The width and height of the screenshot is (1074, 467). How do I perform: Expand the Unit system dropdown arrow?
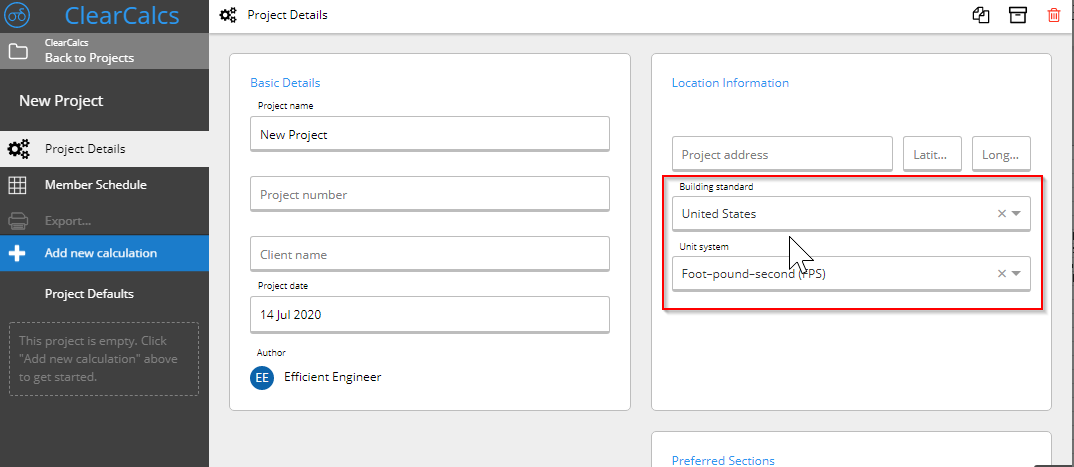[x=1016, y=274]
